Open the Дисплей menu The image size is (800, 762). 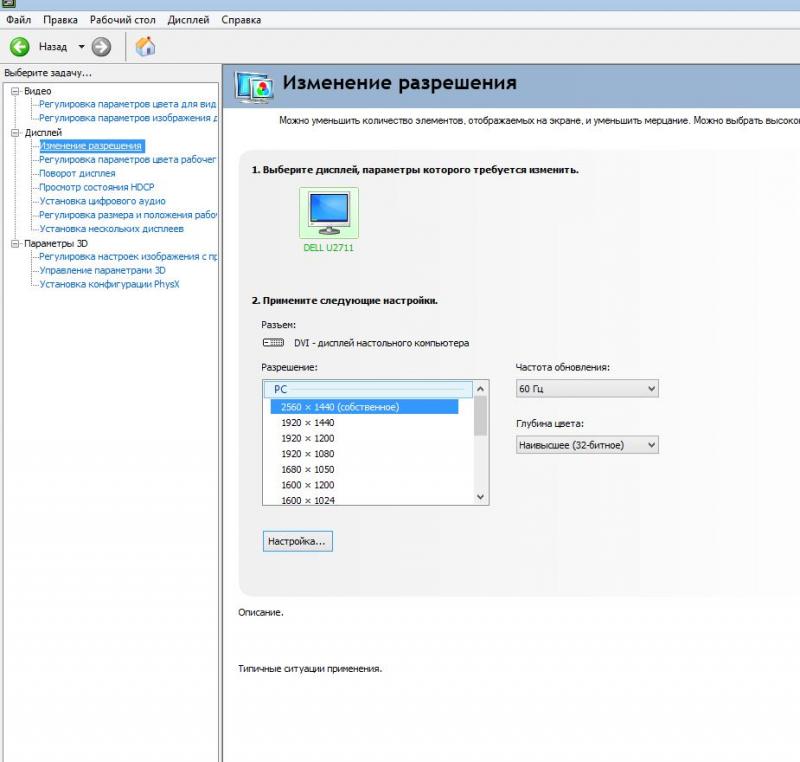tap(188, 20)
